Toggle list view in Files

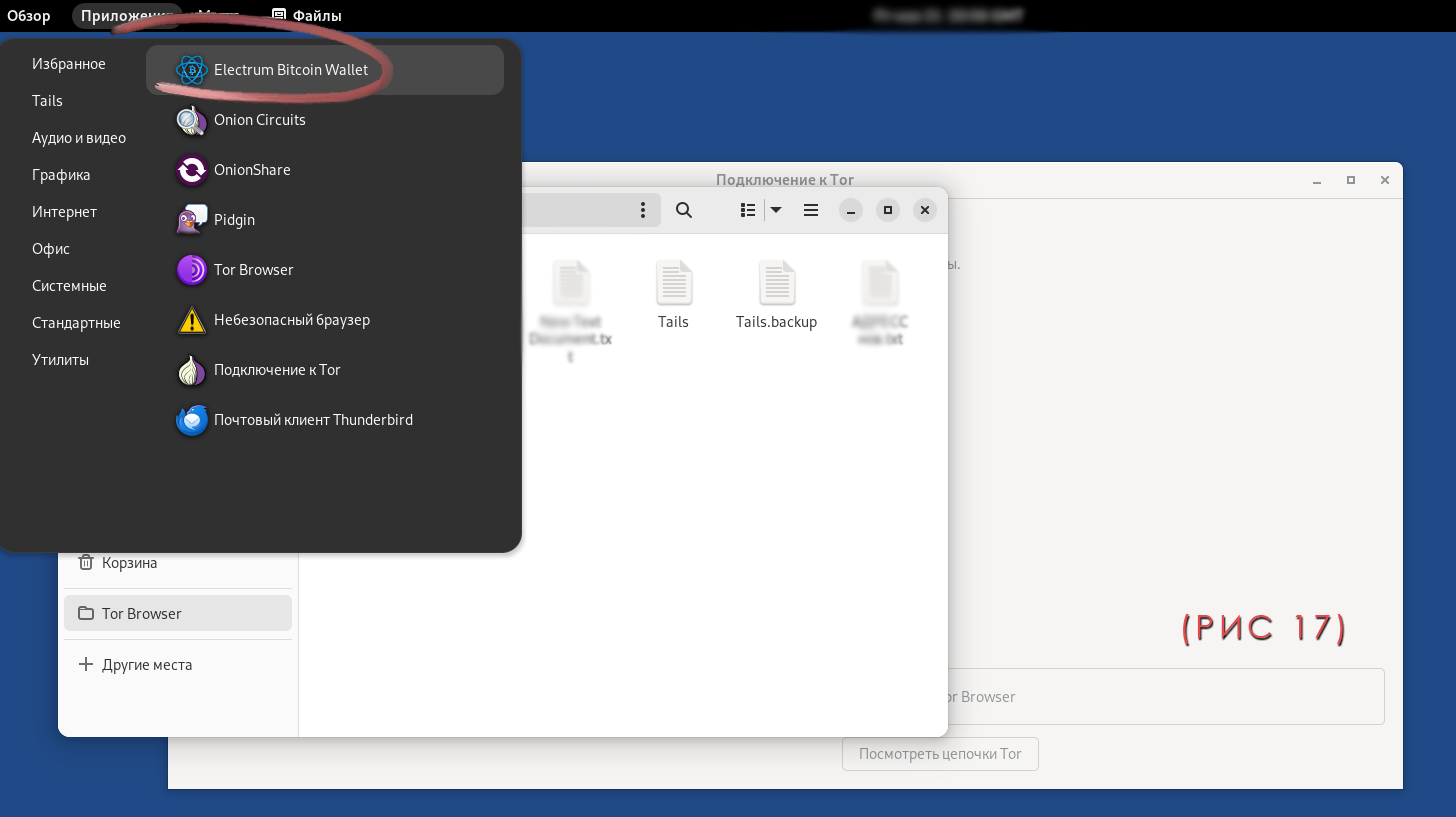747,210
